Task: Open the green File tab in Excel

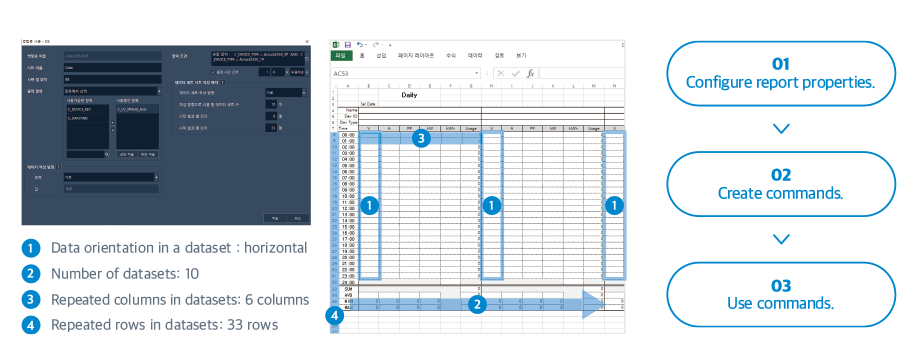Action: click(x=341, y=56)
